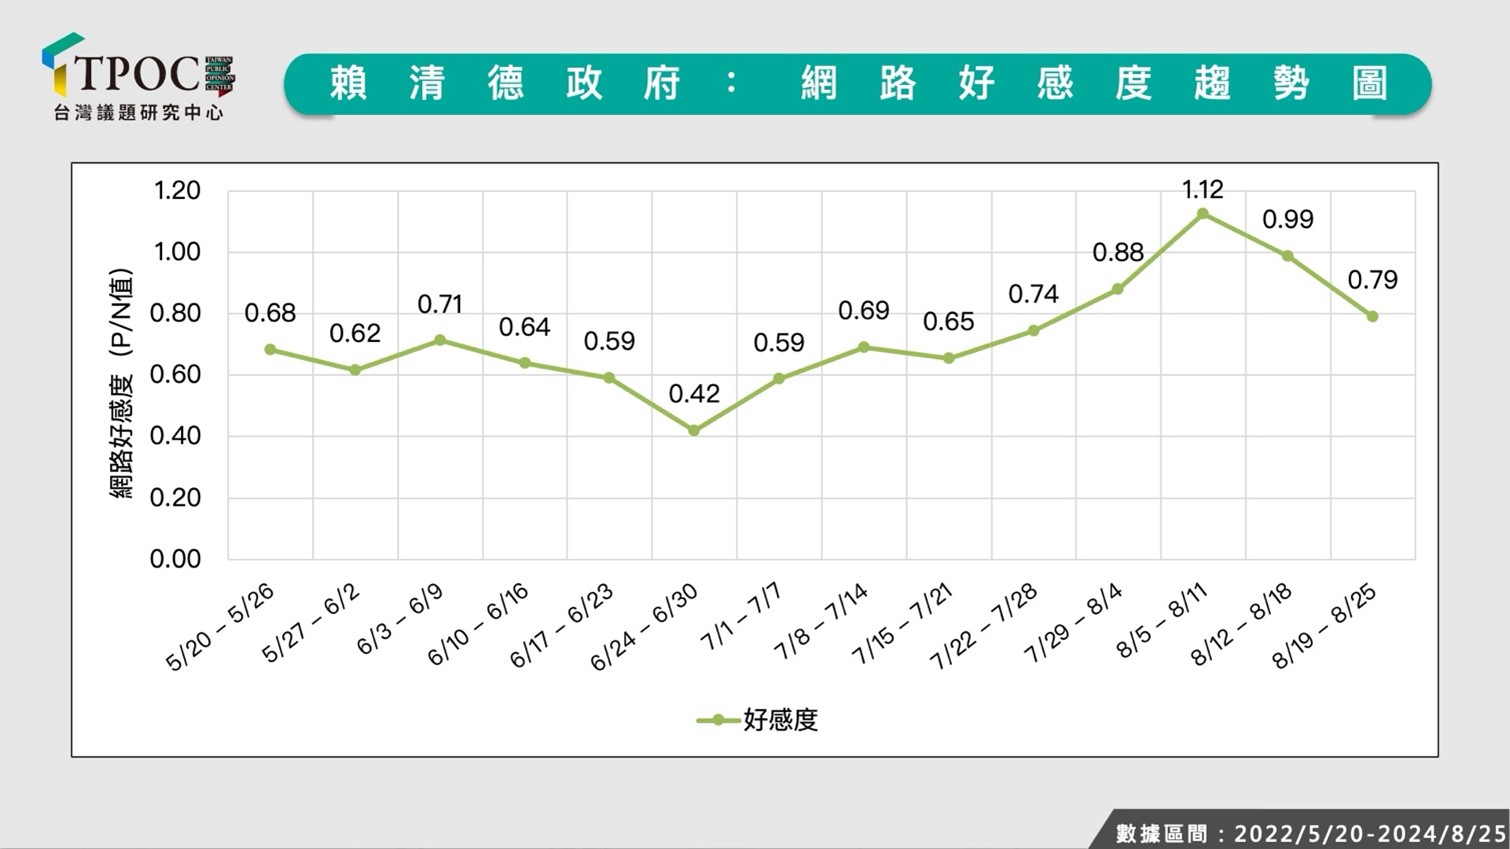Click the 0.79 value label
The height and width of the screenshot is (849, 1510).
coord(1373,280)
